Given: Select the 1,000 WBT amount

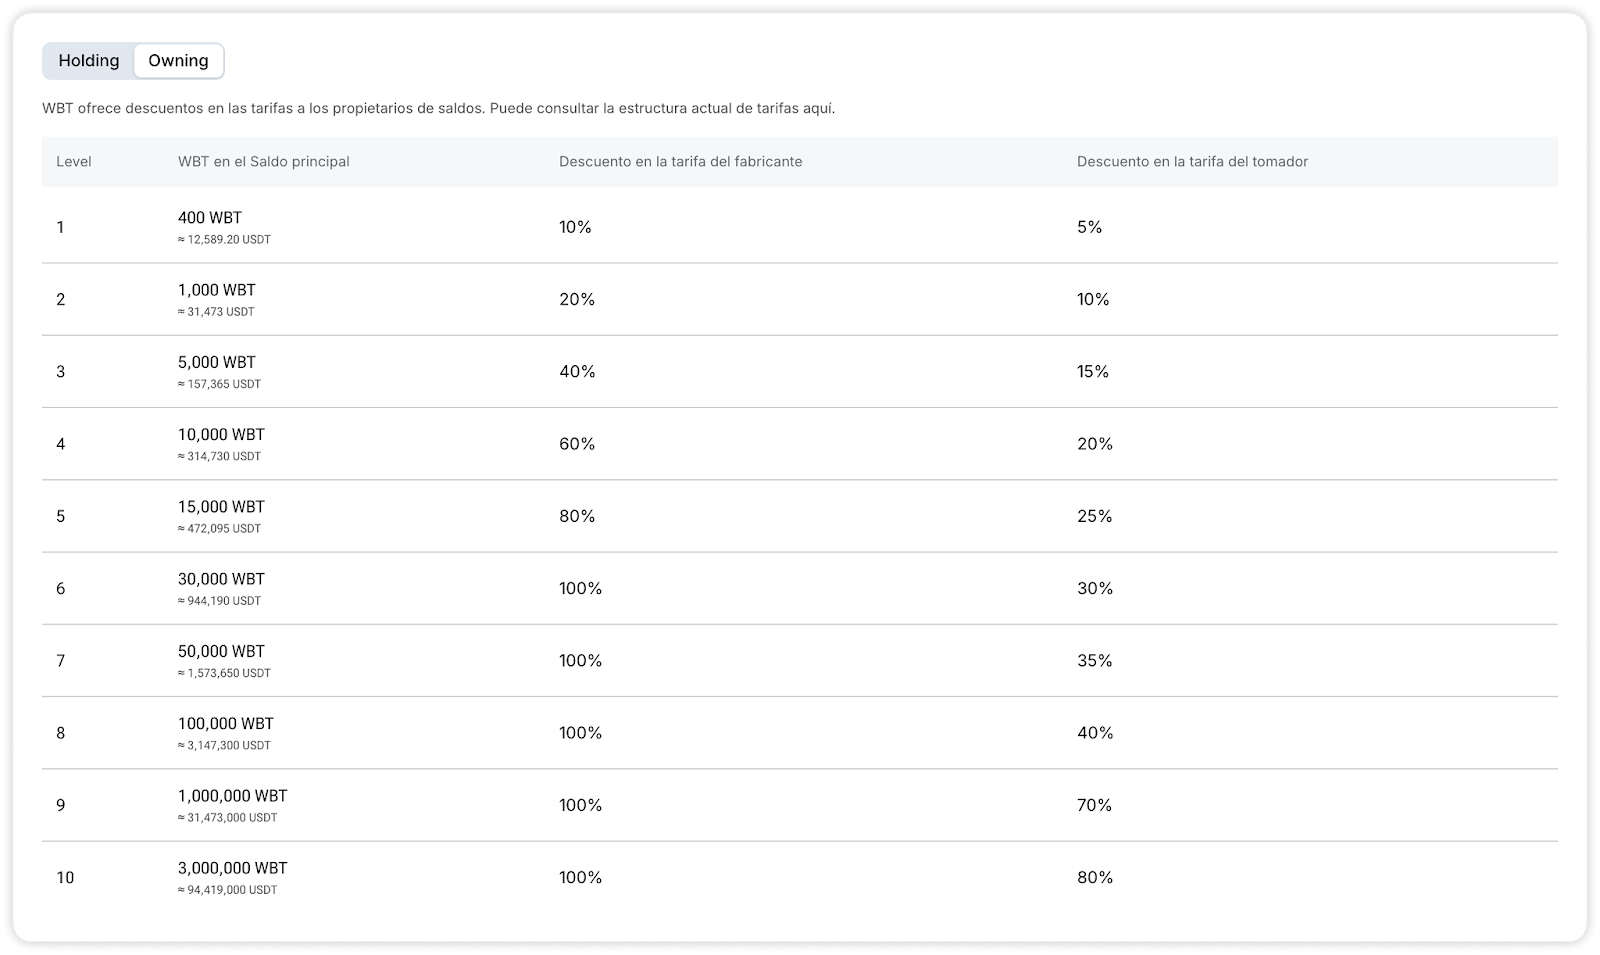Looking at the screenshot, I should [x=217, y=290].
